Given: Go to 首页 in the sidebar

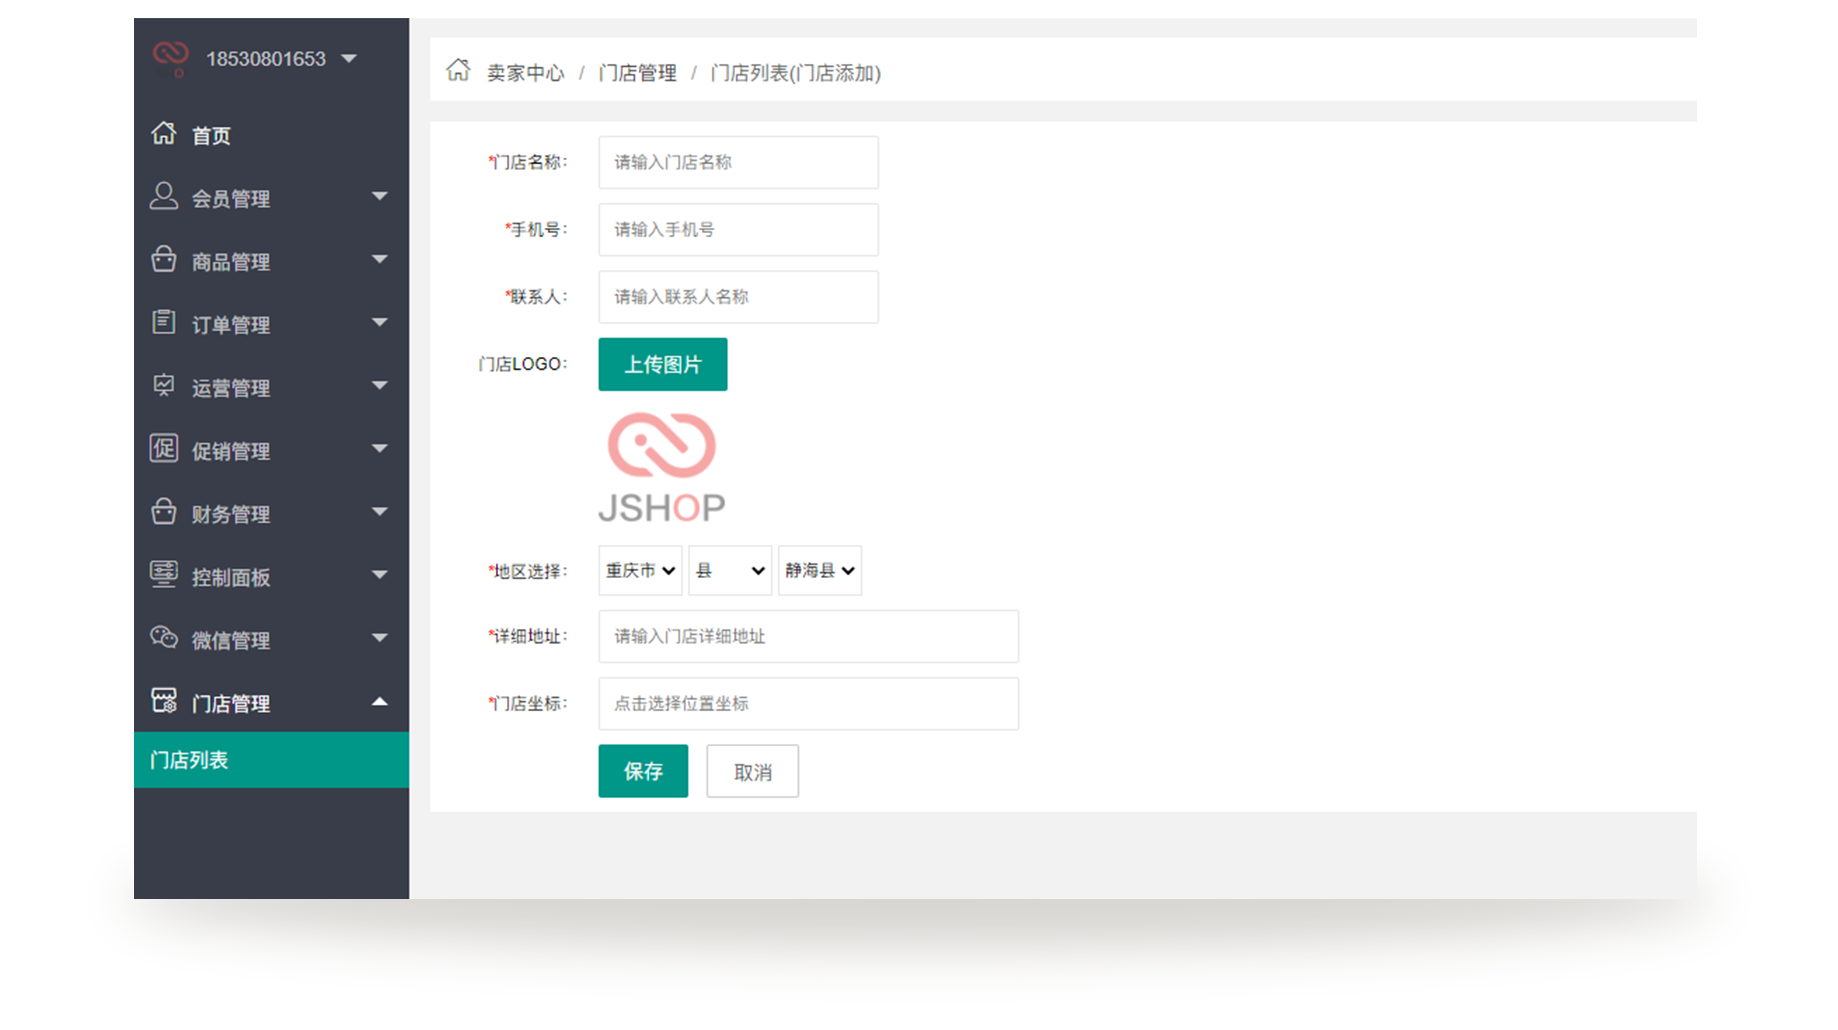Looking at the screenshot, I should click(211, 136).
